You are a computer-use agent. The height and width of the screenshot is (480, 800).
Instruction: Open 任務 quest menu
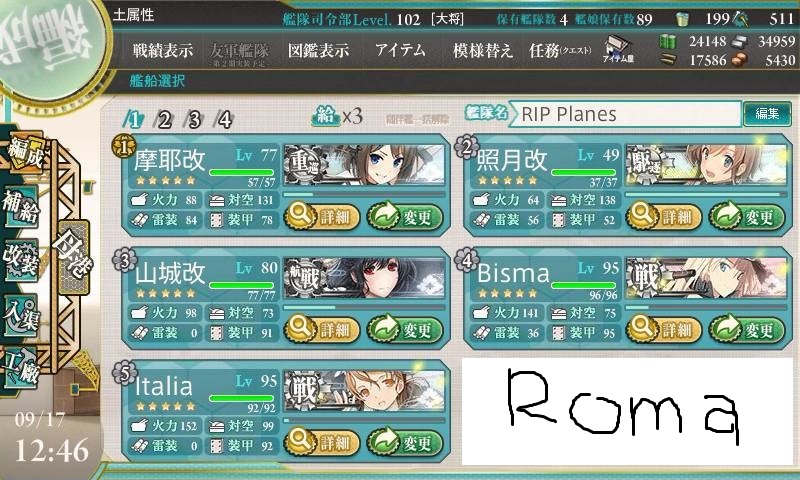point(560,50)
